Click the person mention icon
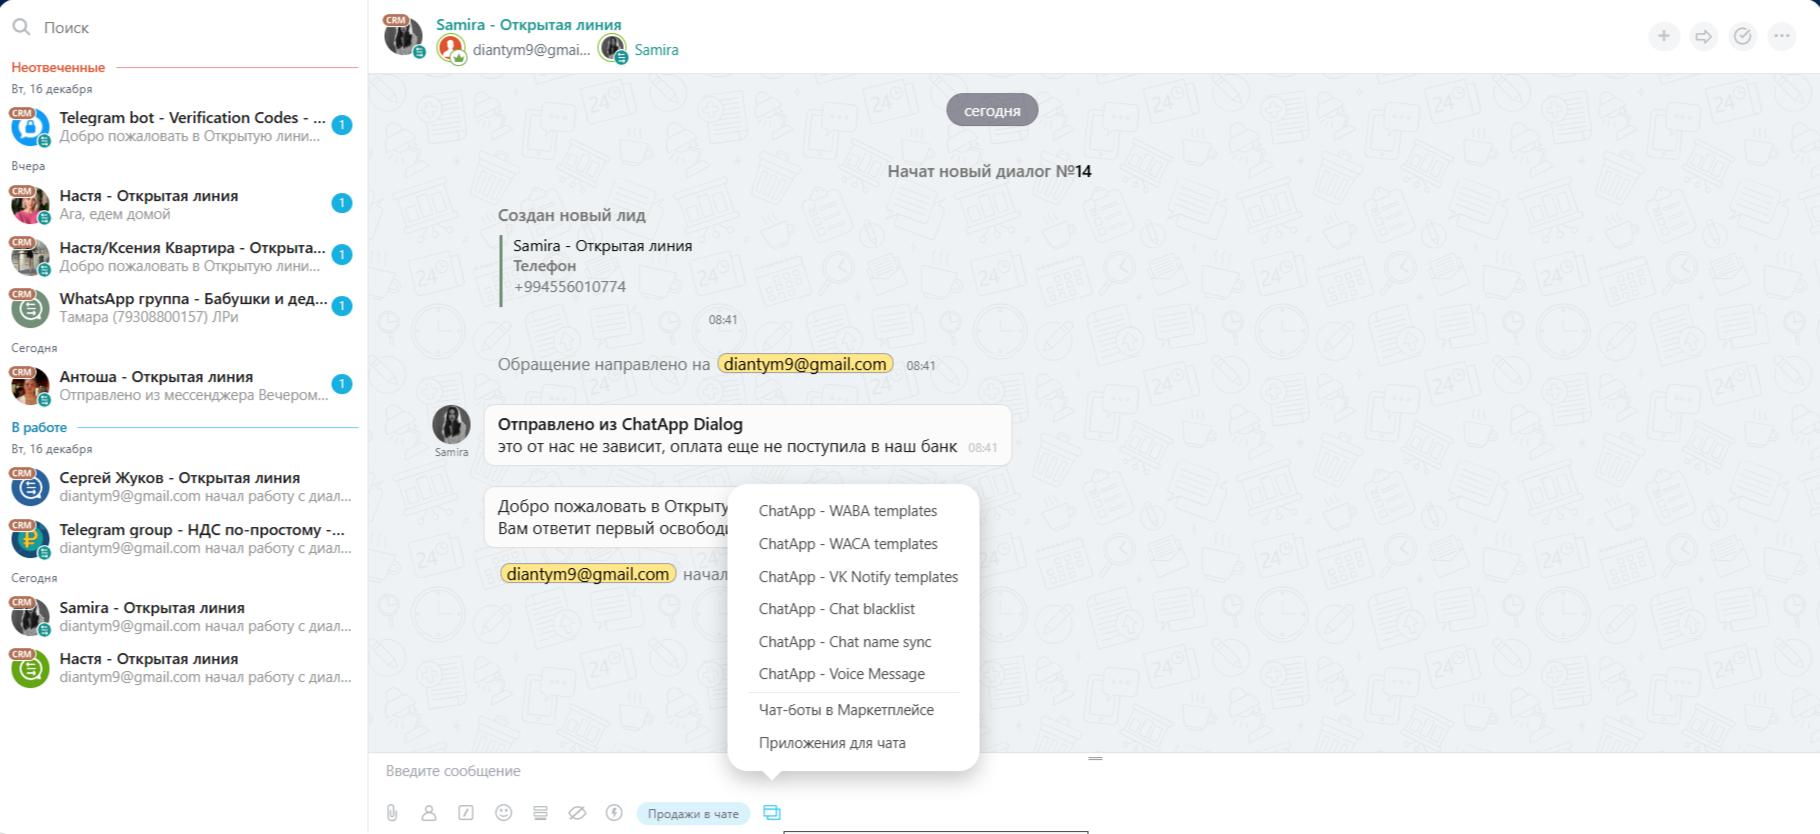Image resolution: width=1820 pixels, height=834 pixels. 429,813
